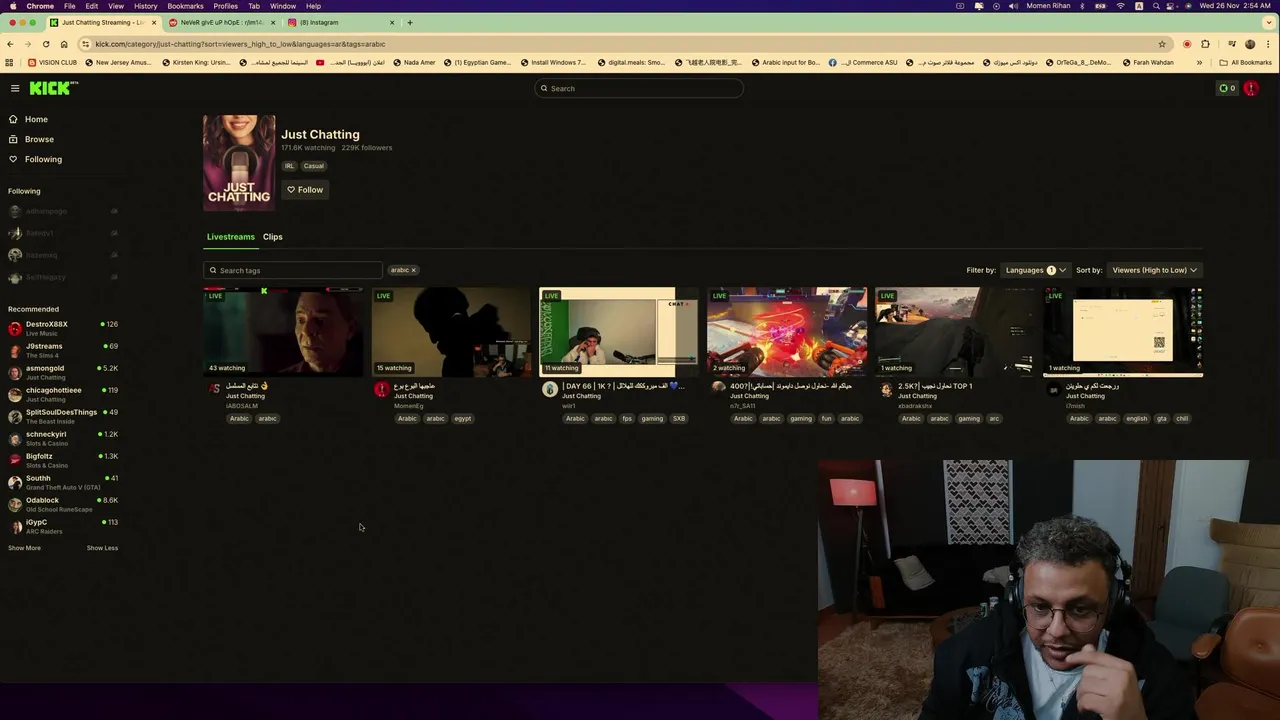Open the Browse section in sidebar
The image size is (1280, 720).
(x=39, y=139)
